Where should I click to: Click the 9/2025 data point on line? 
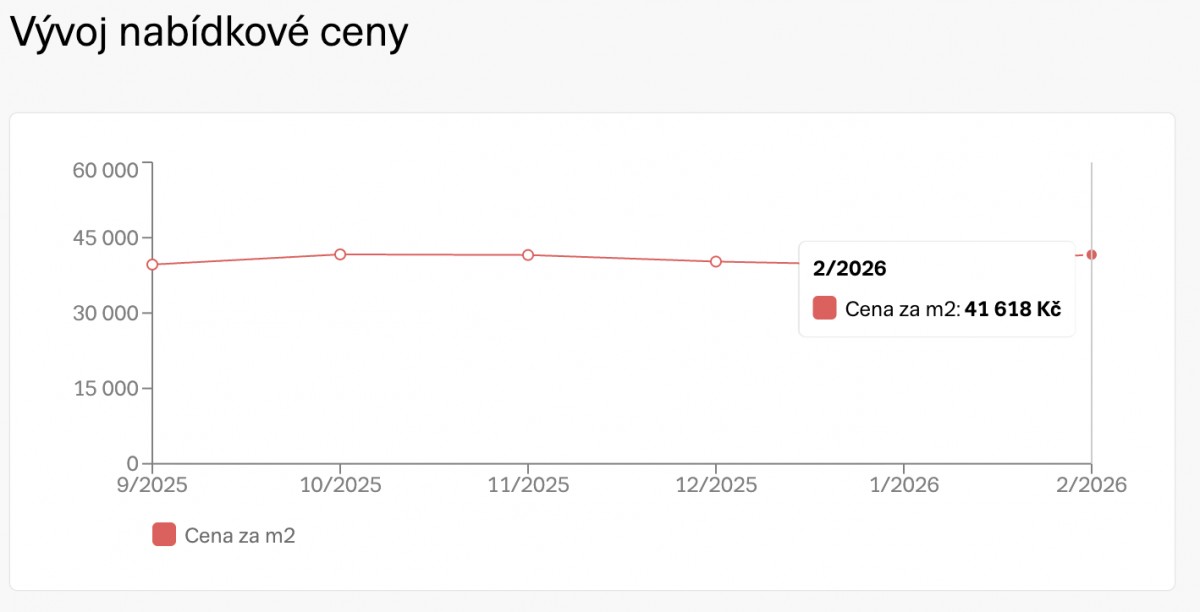(152, 265)
